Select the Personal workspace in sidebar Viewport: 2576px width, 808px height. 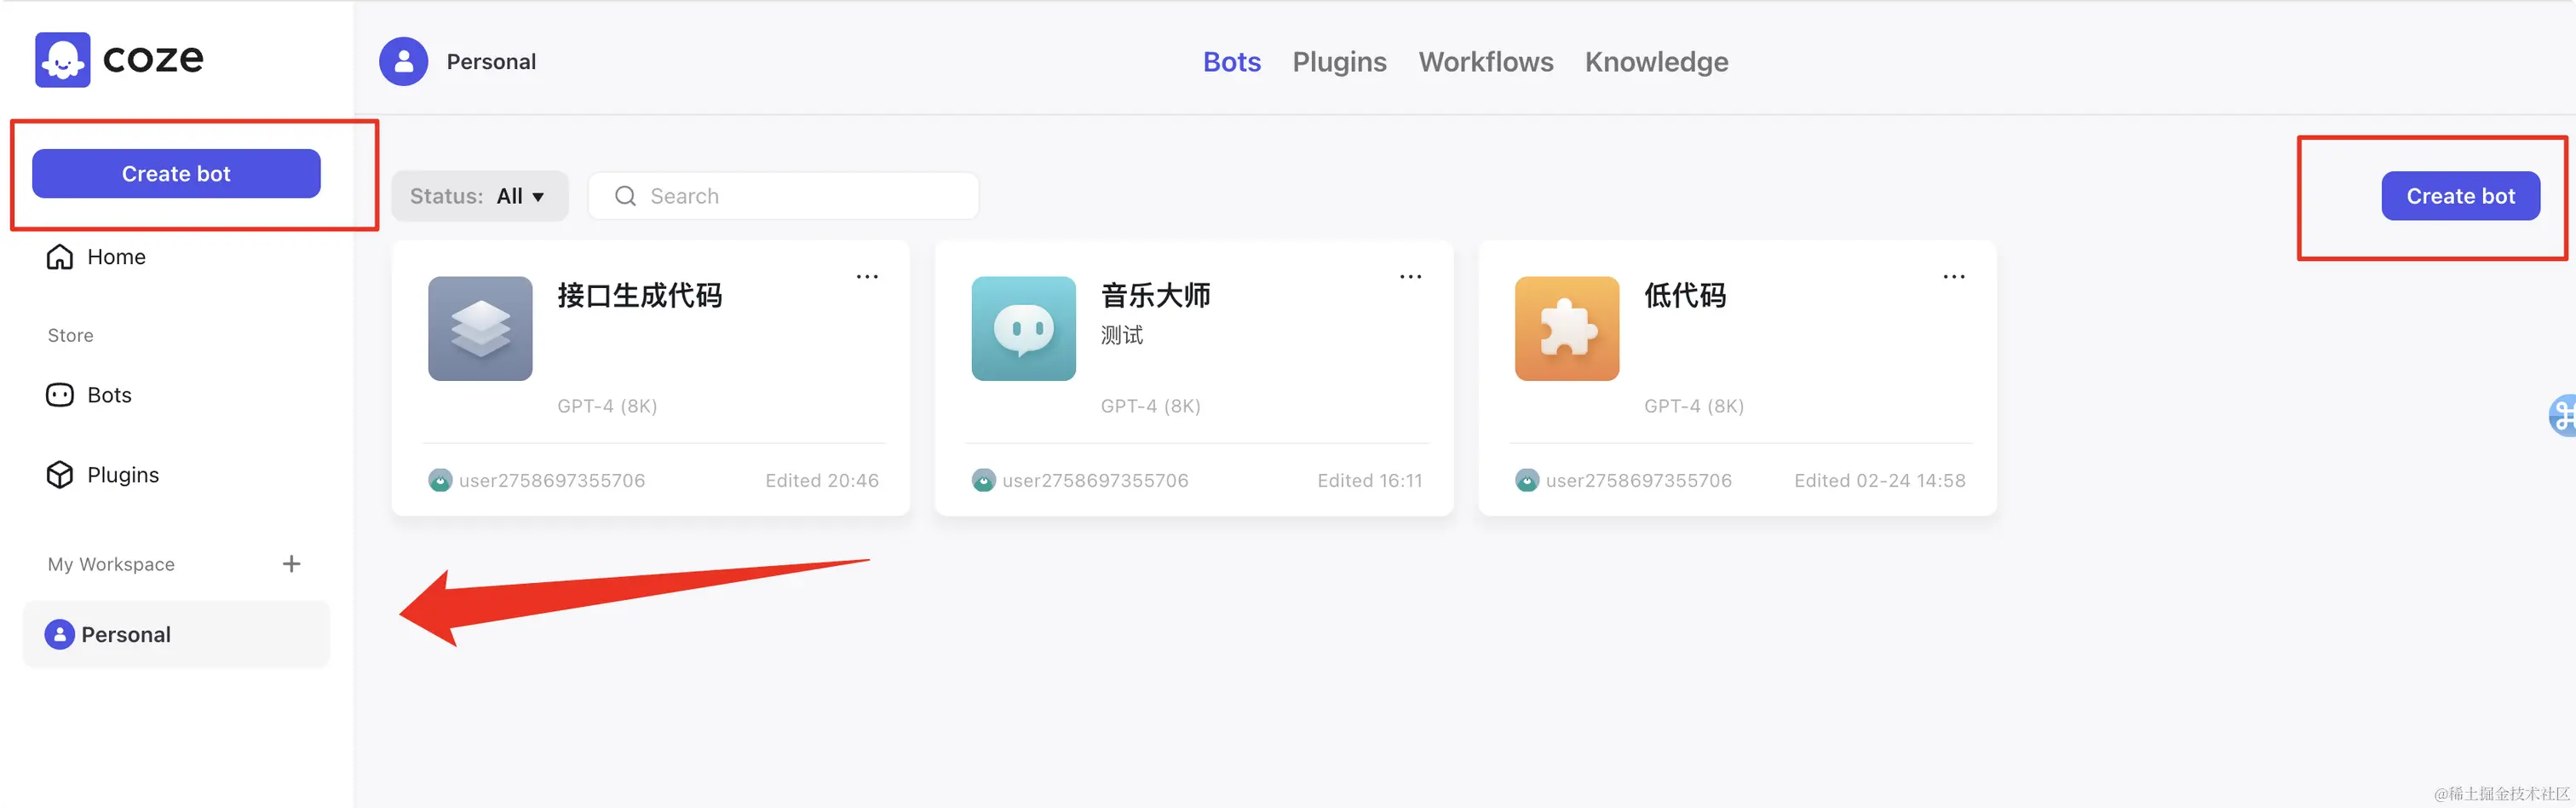click(176, 634)
